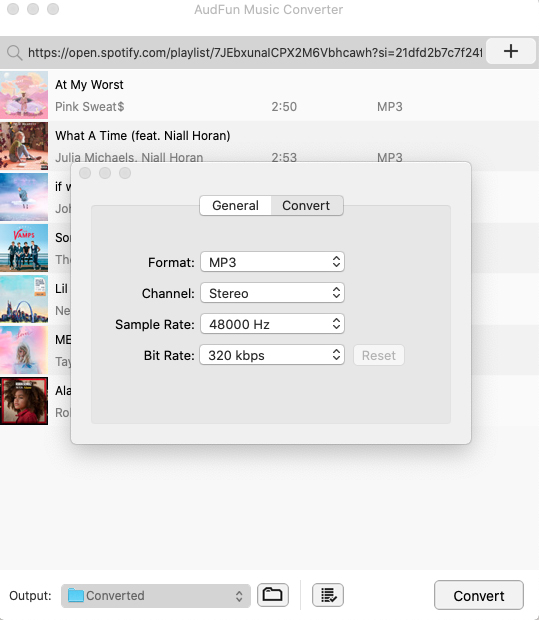Open the Sample Rate dropdown 48000 Hz

(x=272, y=324)
